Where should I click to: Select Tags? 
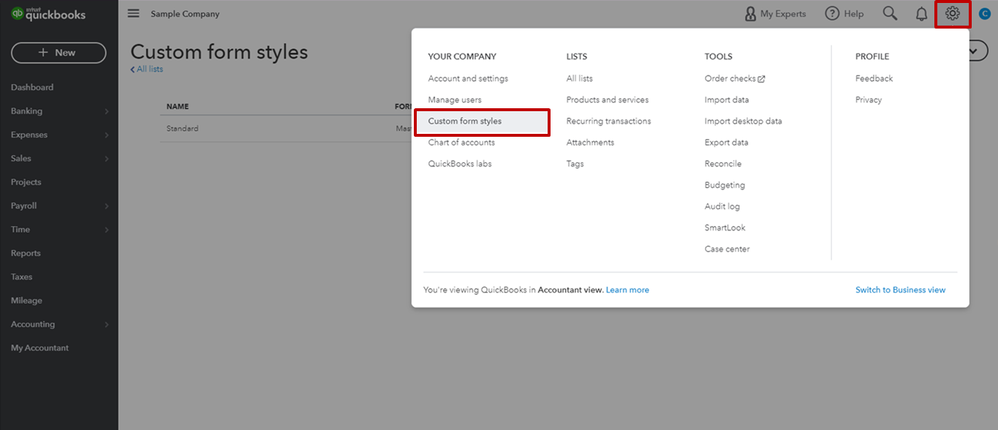click(575, 163)
